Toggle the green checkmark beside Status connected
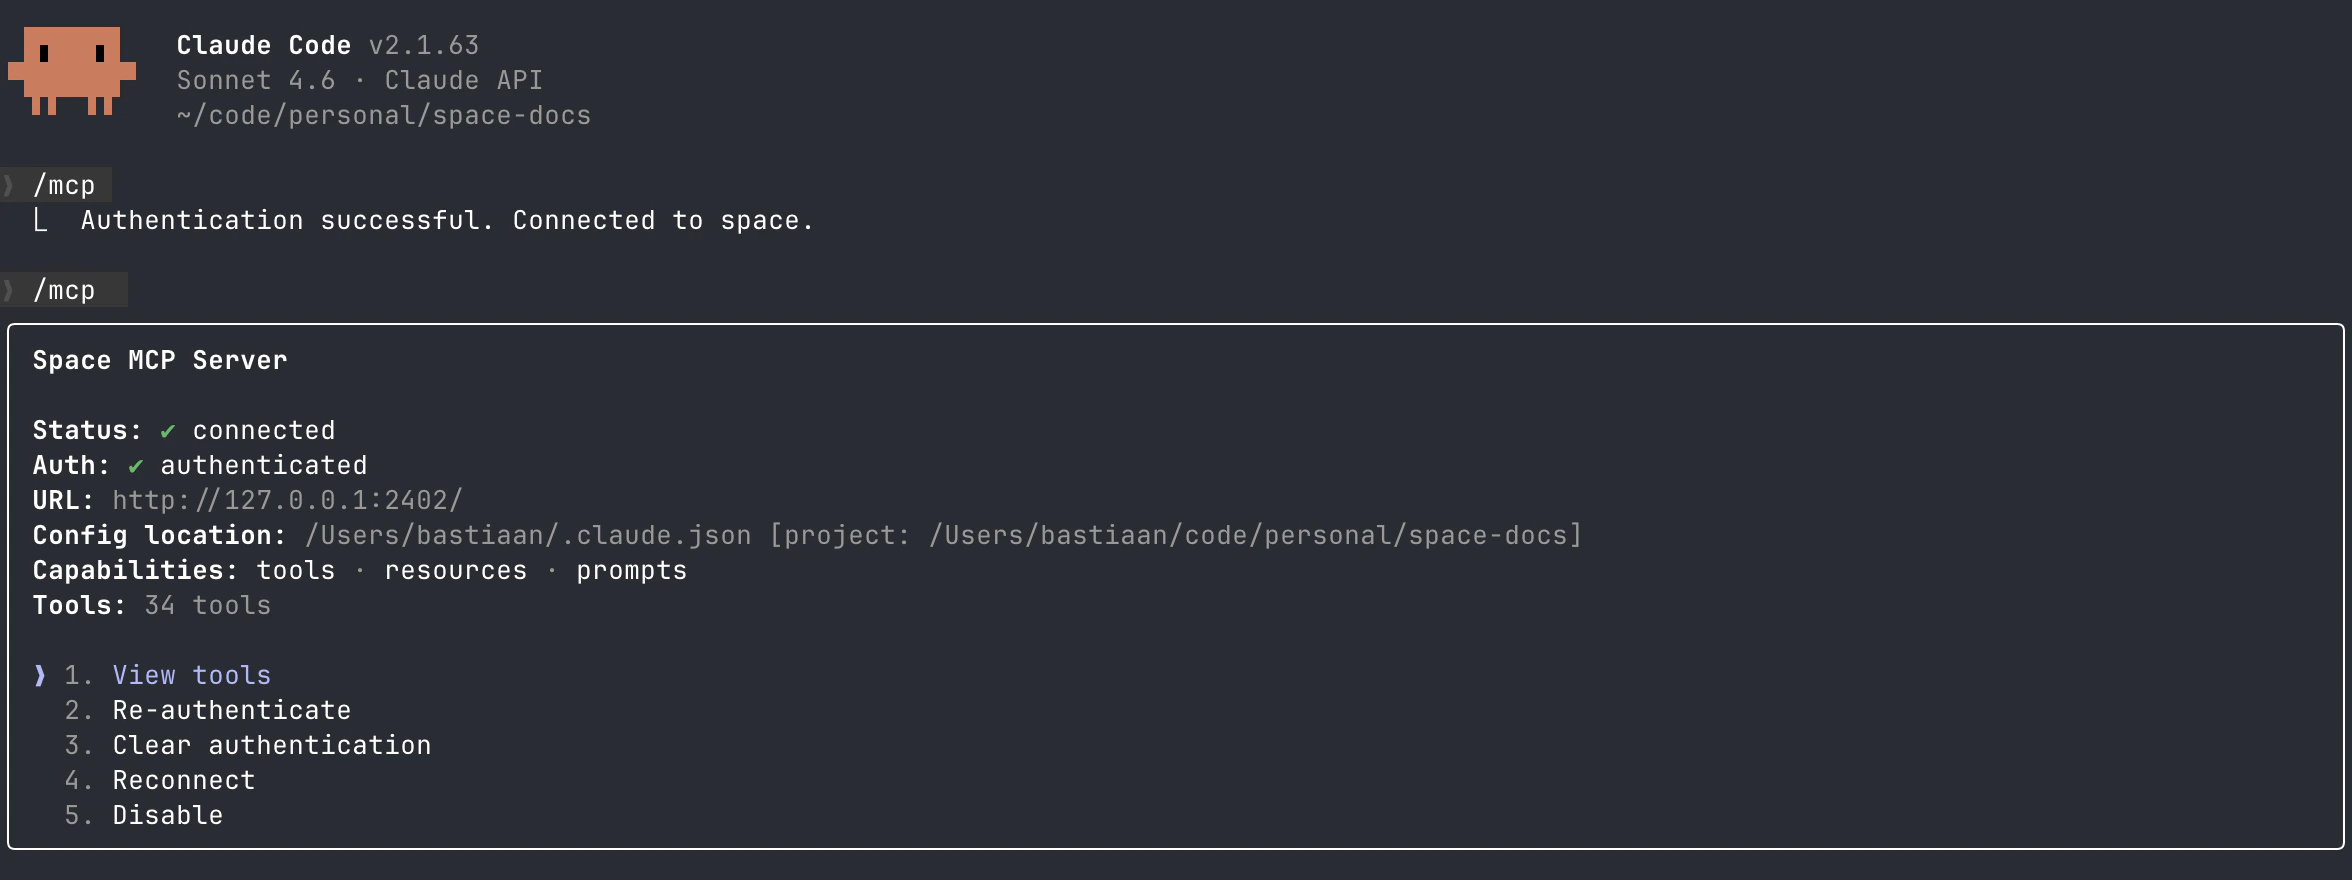Viewport: 2352px width, 880px height. (167, 430)
